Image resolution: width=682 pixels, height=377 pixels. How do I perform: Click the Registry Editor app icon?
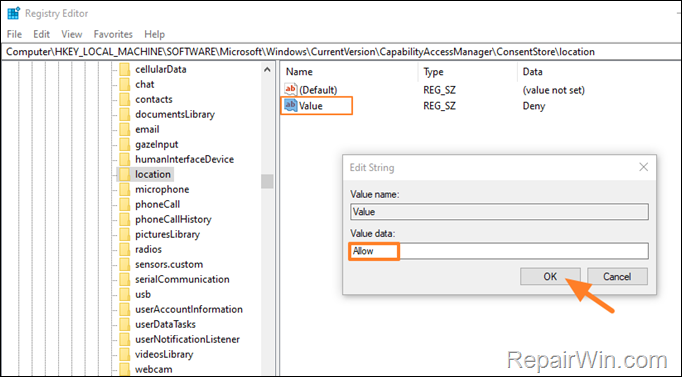(x=13, y=13)
